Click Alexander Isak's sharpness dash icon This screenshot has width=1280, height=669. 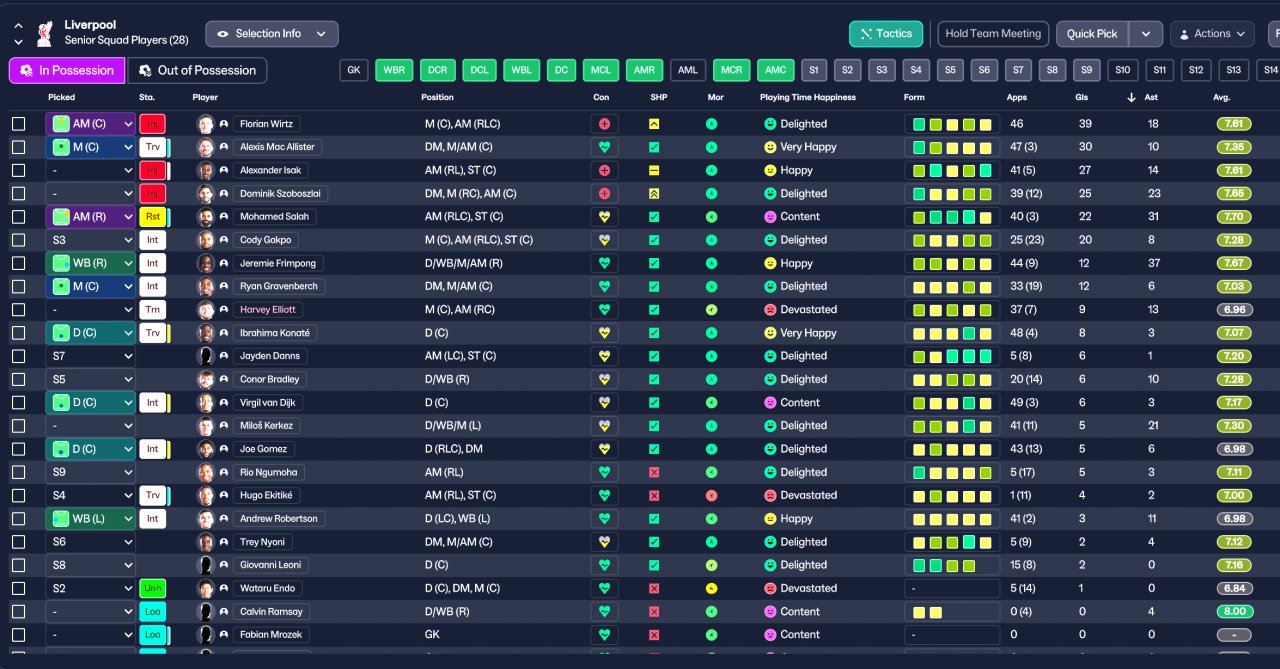[654, 170]
